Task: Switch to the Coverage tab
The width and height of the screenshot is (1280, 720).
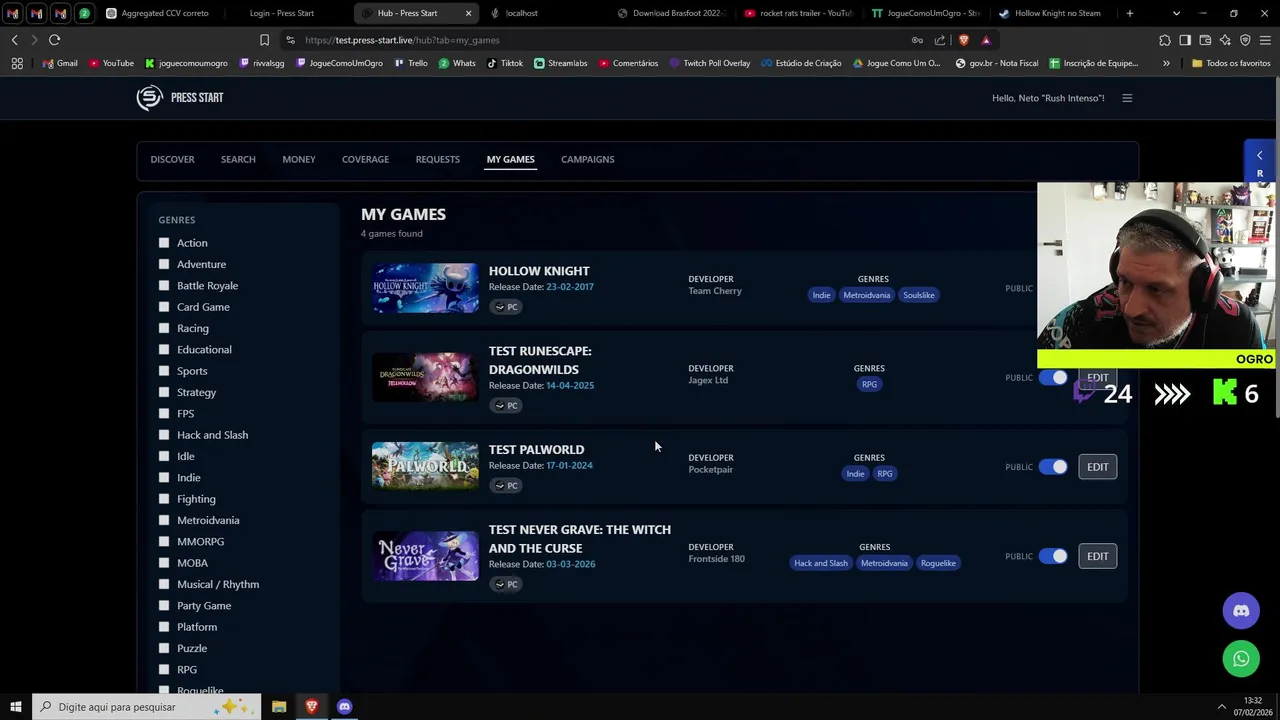Action: (365, 159)
